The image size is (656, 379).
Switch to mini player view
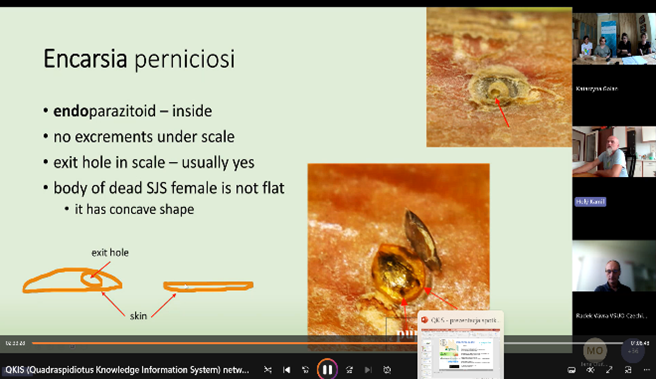point(628,370)
